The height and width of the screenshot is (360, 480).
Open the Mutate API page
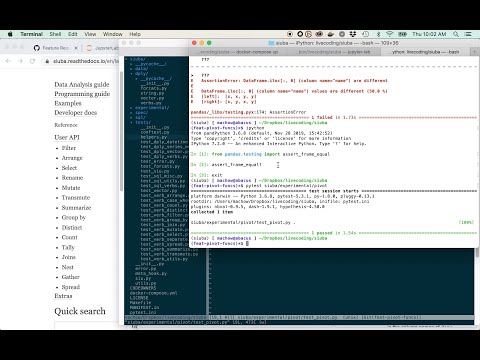coord(71,188)
